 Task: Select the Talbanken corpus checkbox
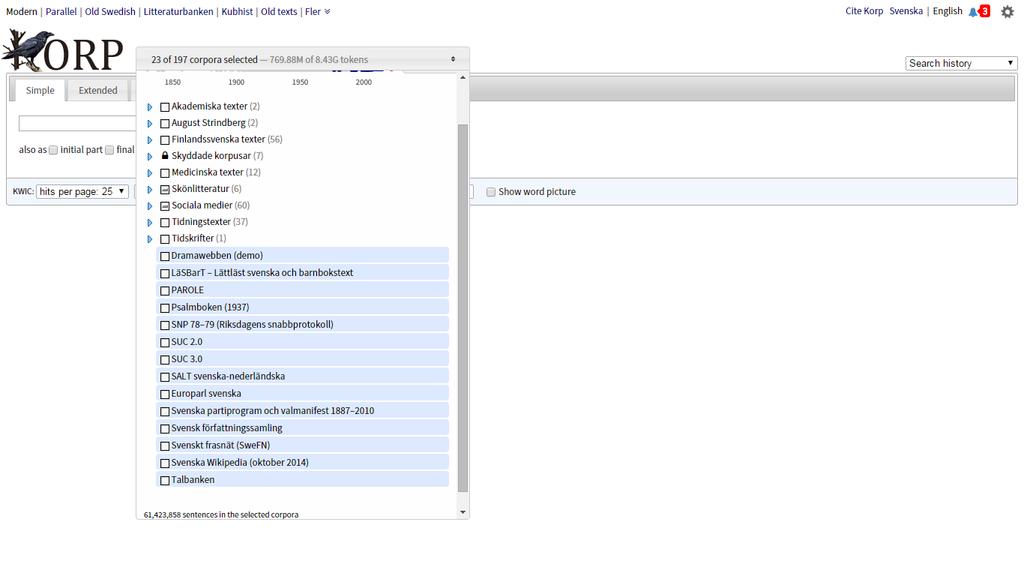pyautogui.click(x=165, y=481)
